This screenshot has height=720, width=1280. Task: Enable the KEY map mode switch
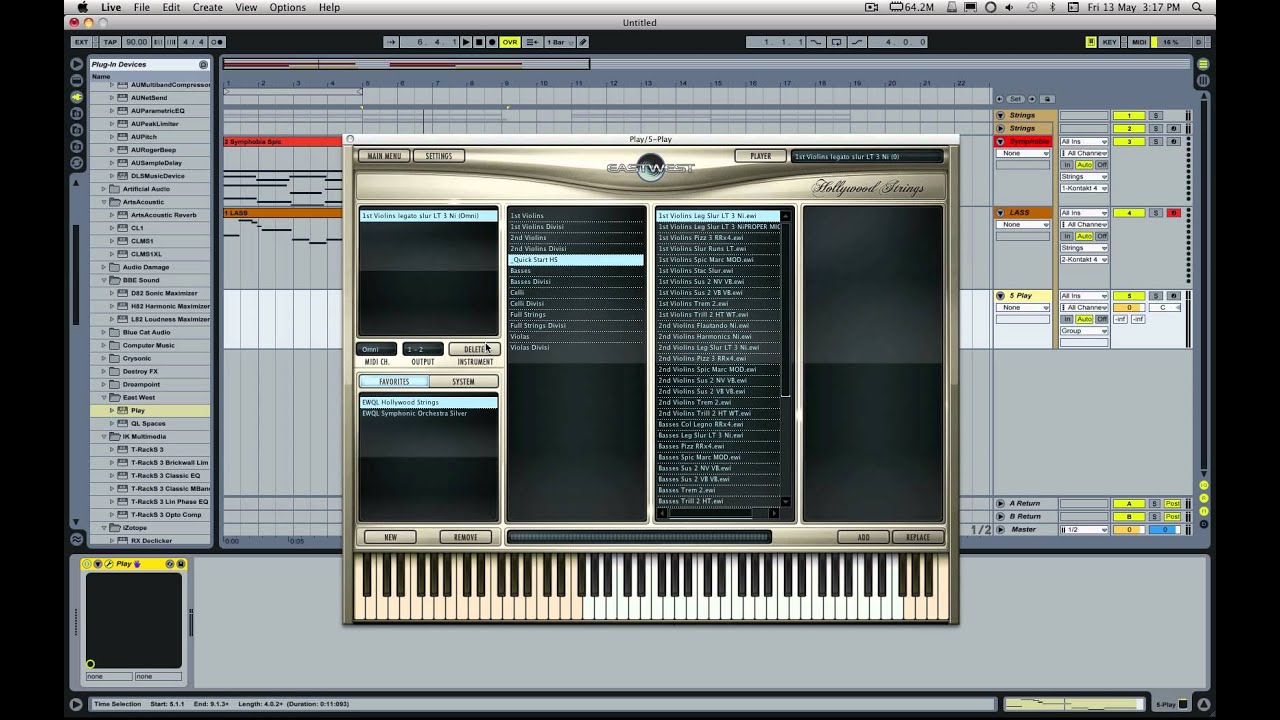point(1109,42)
